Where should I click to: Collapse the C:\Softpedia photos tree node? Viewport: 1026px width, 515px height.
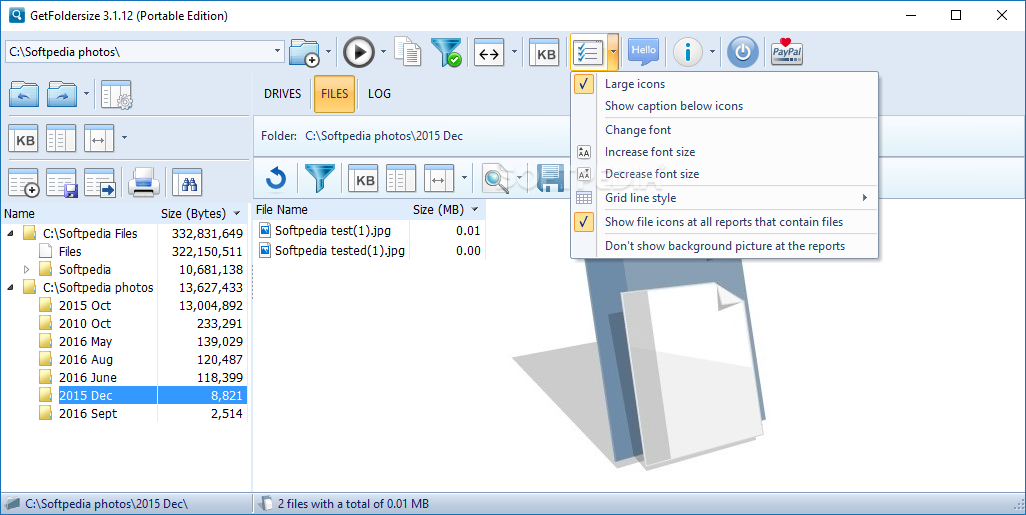click(x=10, y=287)
